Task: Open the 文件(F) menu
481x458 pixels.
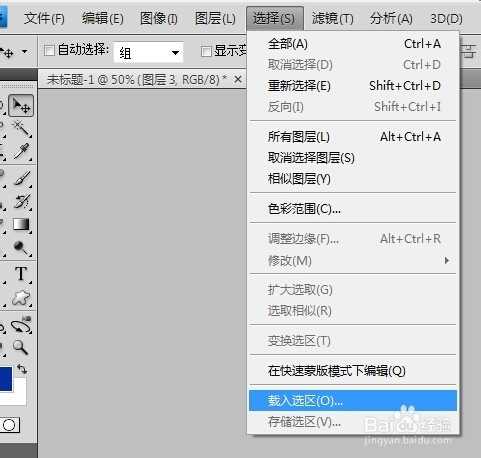Action: click(x=44, y=18)
